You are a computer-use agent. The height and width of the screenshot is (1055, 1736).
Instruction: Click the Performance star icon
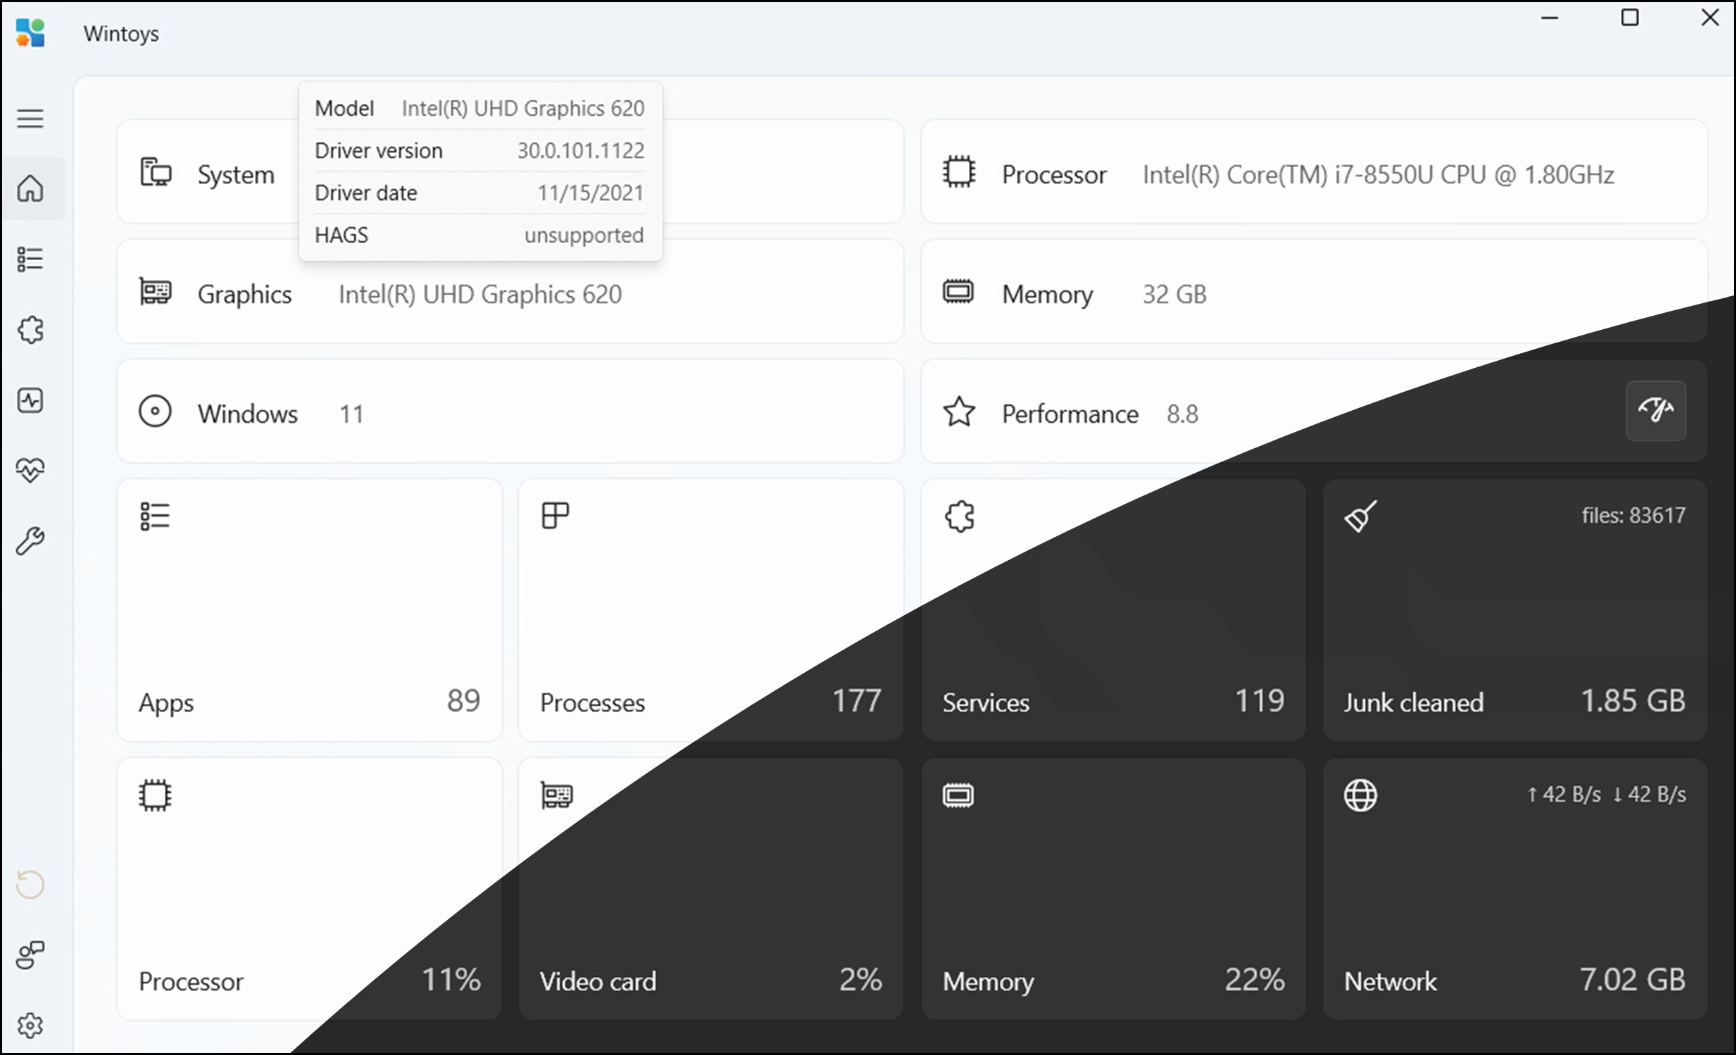959,411
